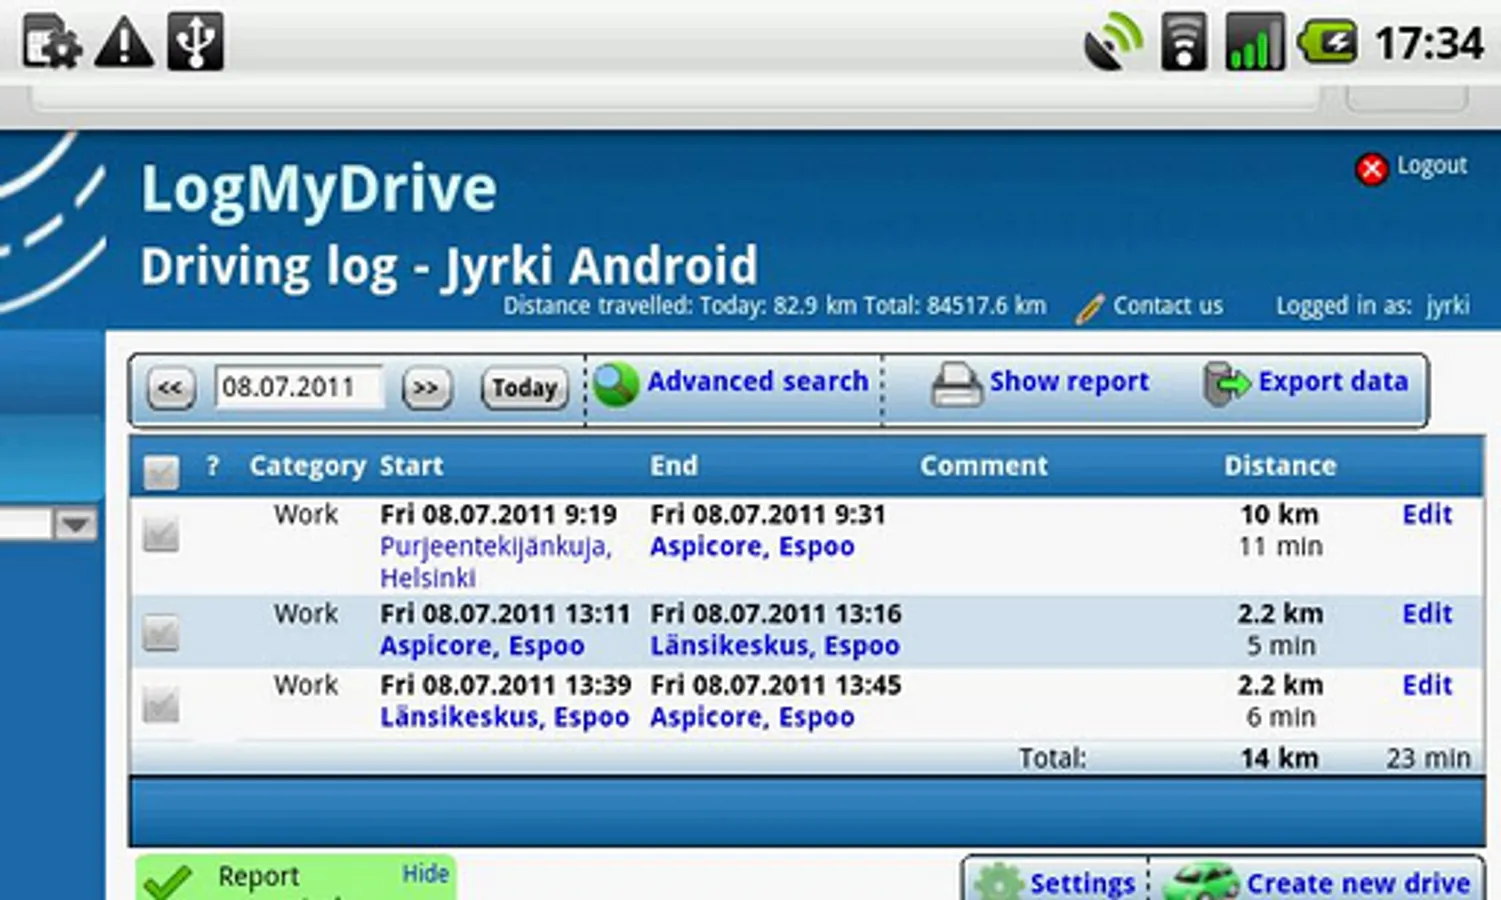This screenshot has width=1501, height=900.
Task: Open Aspicore, Espoo end location at 9:31
Action: [752, 546]
